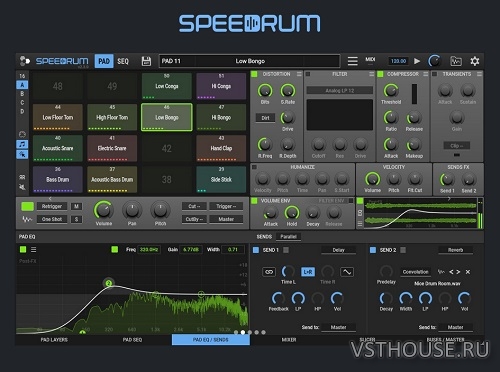Enable the Humanize section square
Viewport: 500px width, 372px height.
[254, 167]
